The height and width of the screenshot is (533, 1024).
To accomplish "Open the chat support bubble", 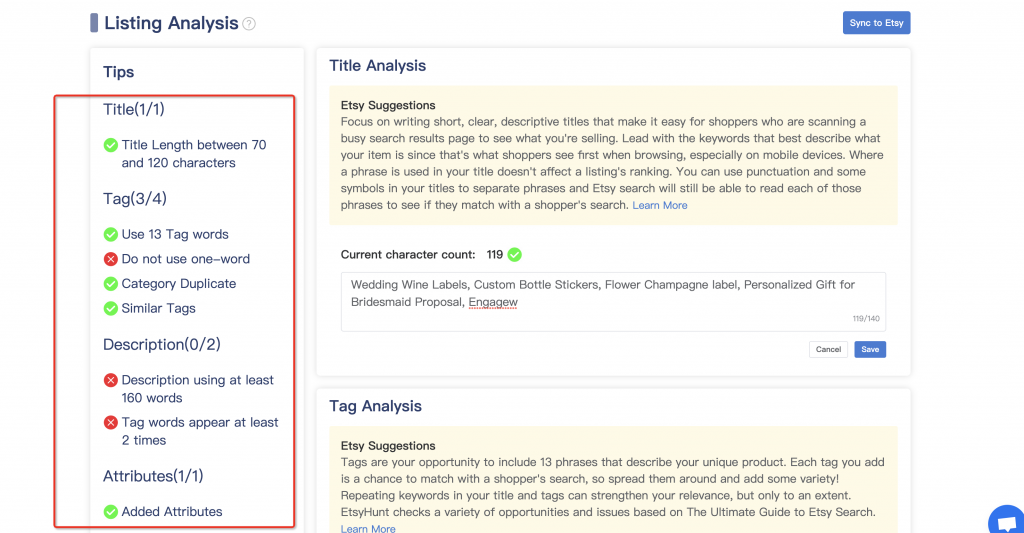I will (x=1005, y=522).
